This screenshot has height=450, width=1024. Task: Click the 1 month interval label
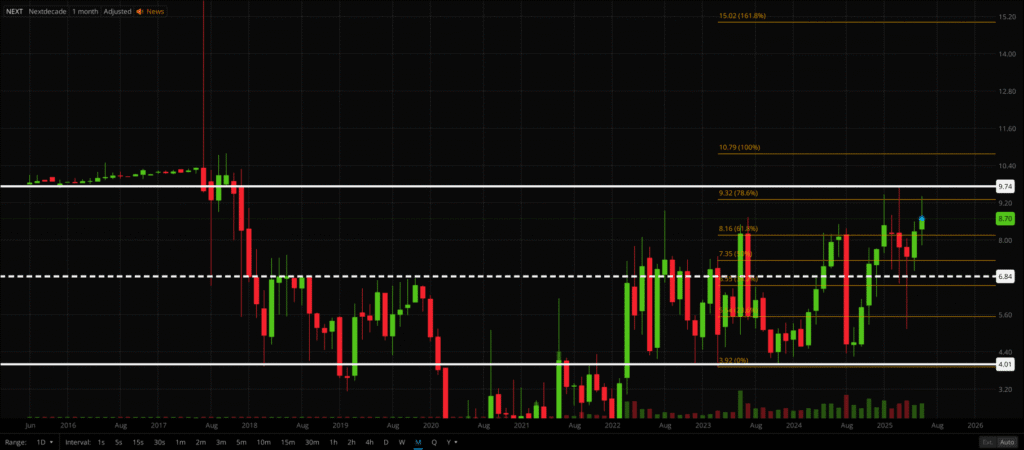(x=85, y=11)
